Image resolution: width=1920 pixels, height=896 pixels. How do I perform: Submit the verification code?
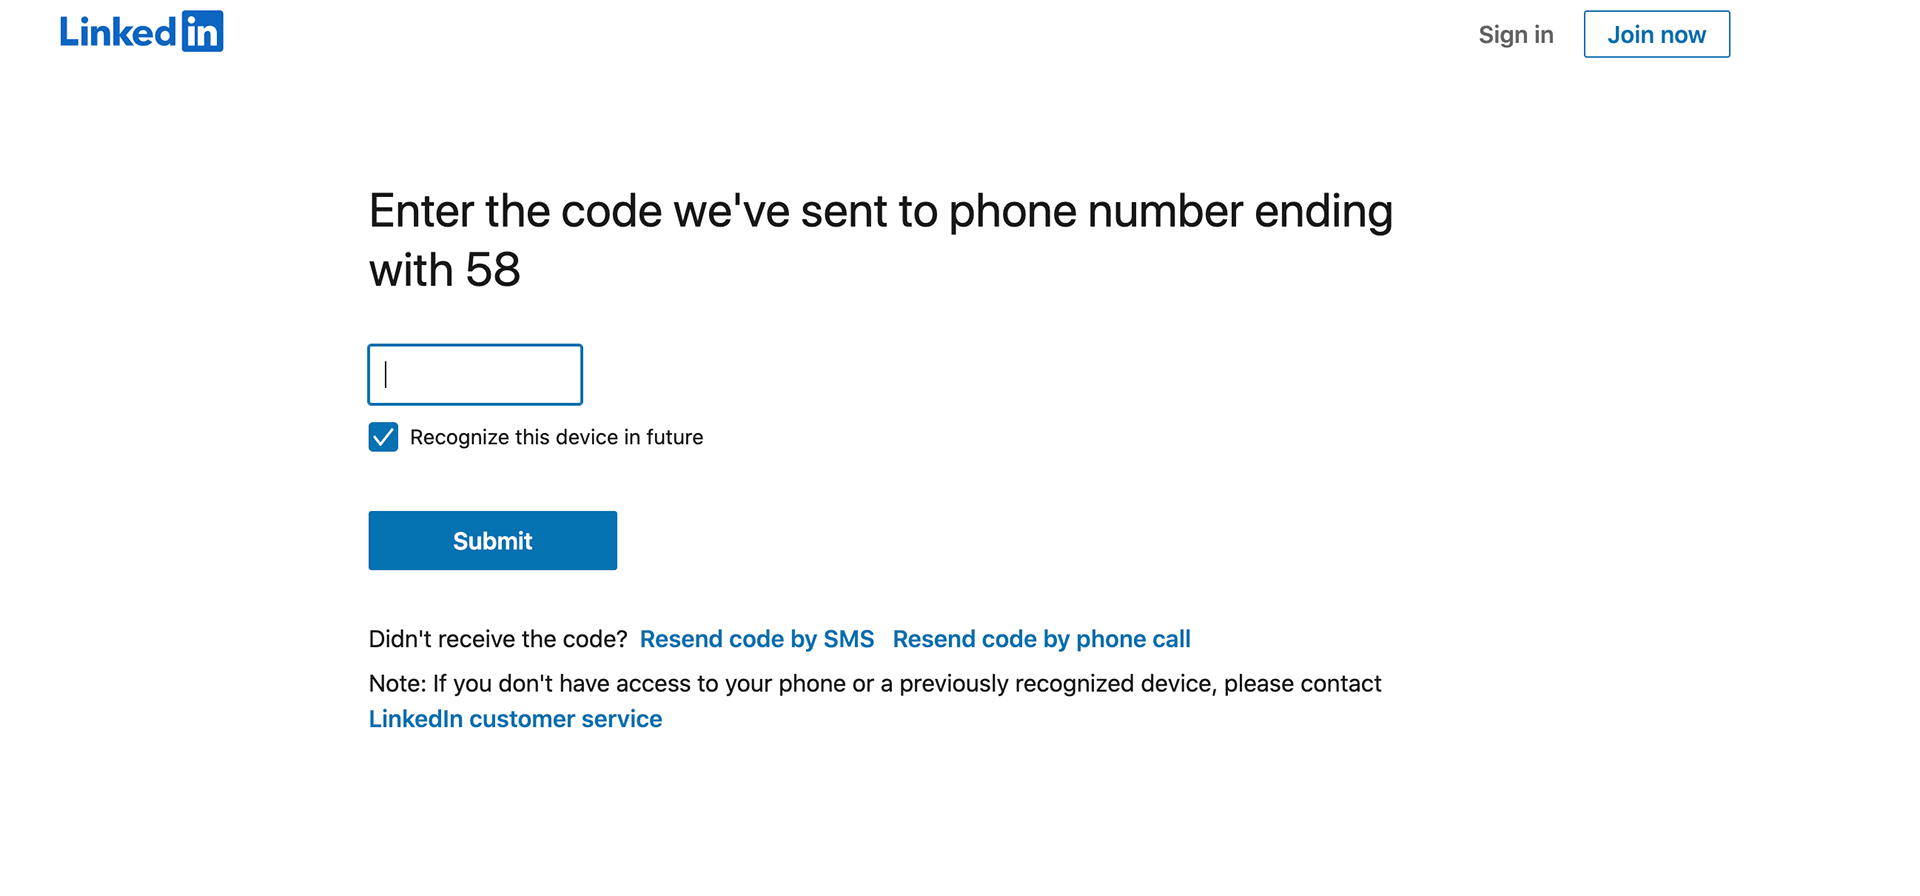(x=492, y=540)
